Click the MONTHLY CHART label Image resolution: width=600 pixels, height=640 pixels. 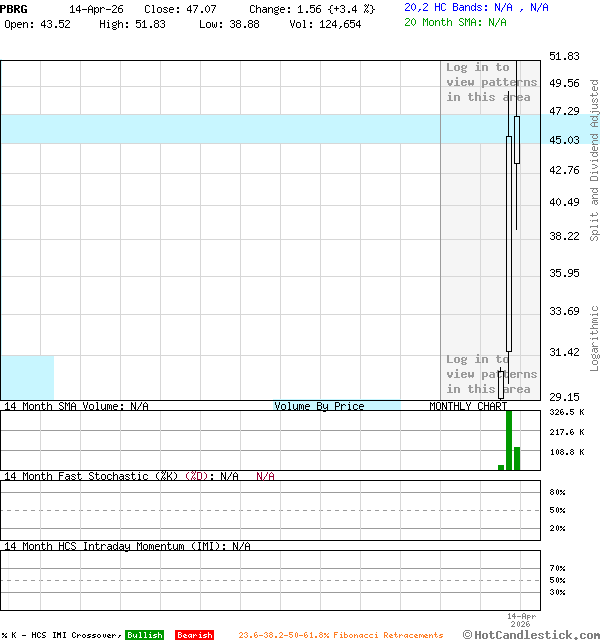coord(468,406)
